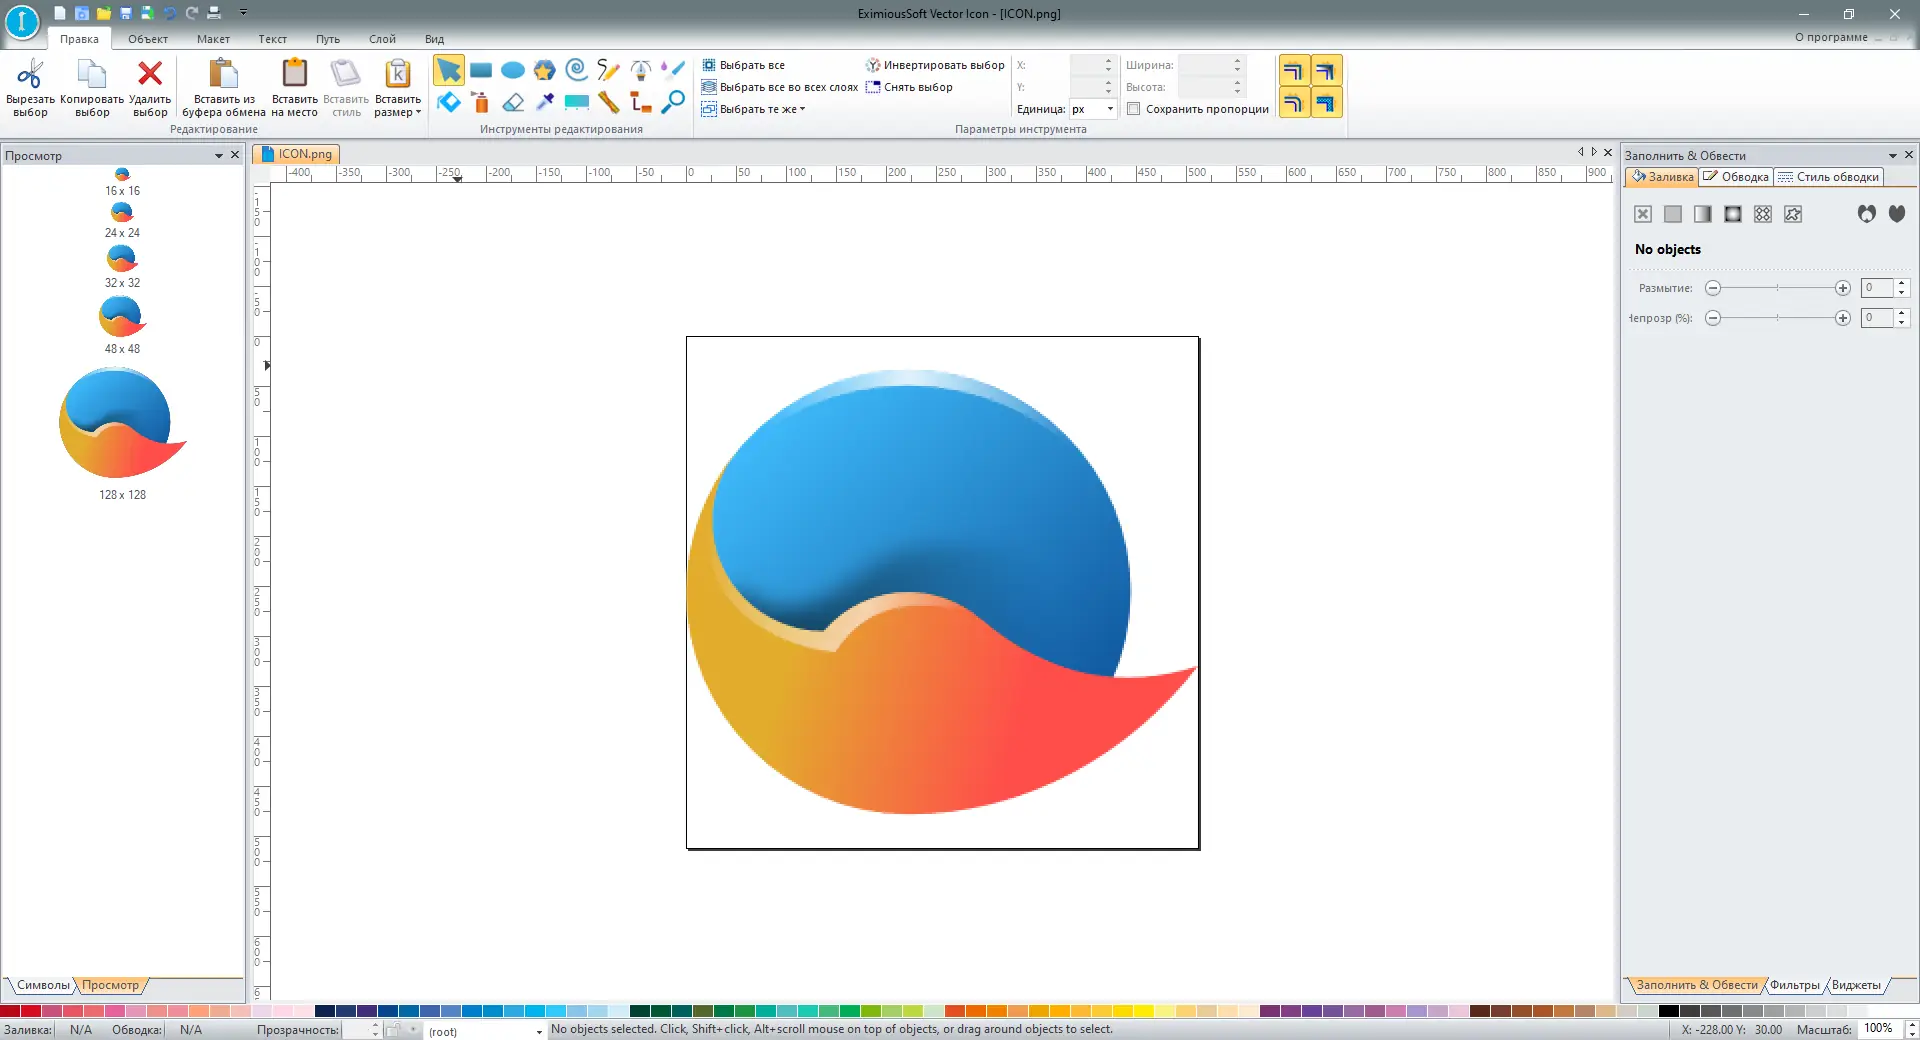Activate the eyedropper color picker tool
1920x1040 pixels.
pyautogui.click(x=545, y=102)
